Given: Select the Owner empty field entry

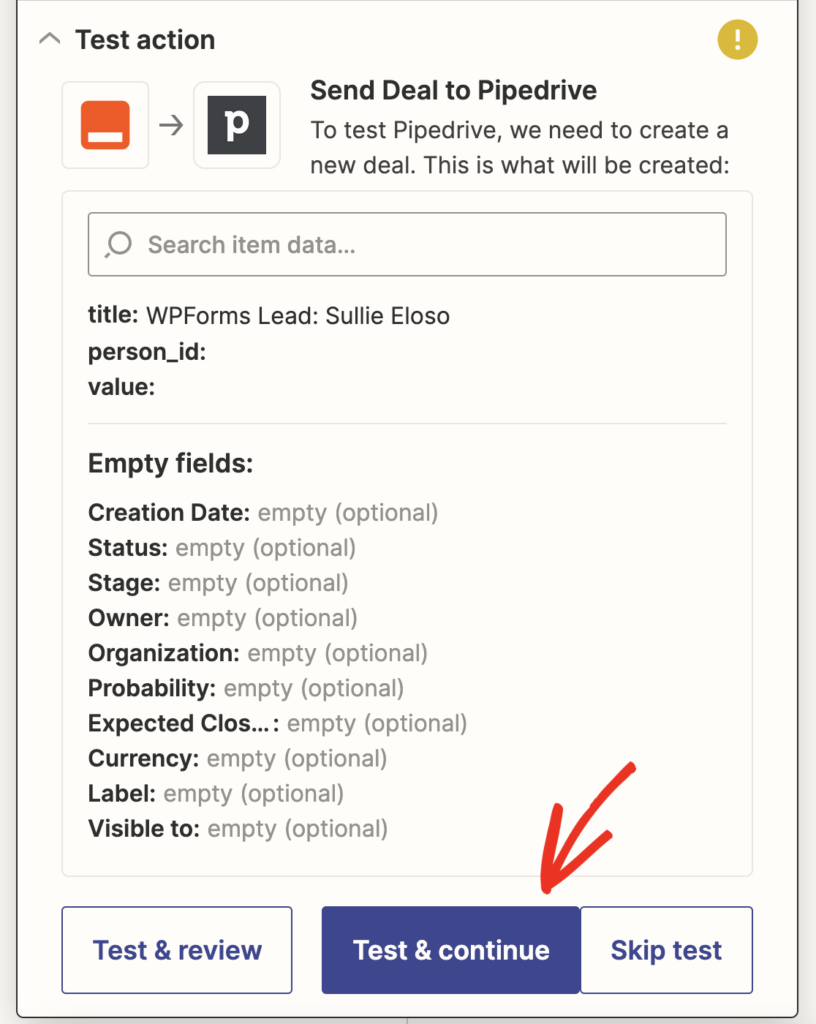Looking at the screenshot, I should (x=222, y=617).
